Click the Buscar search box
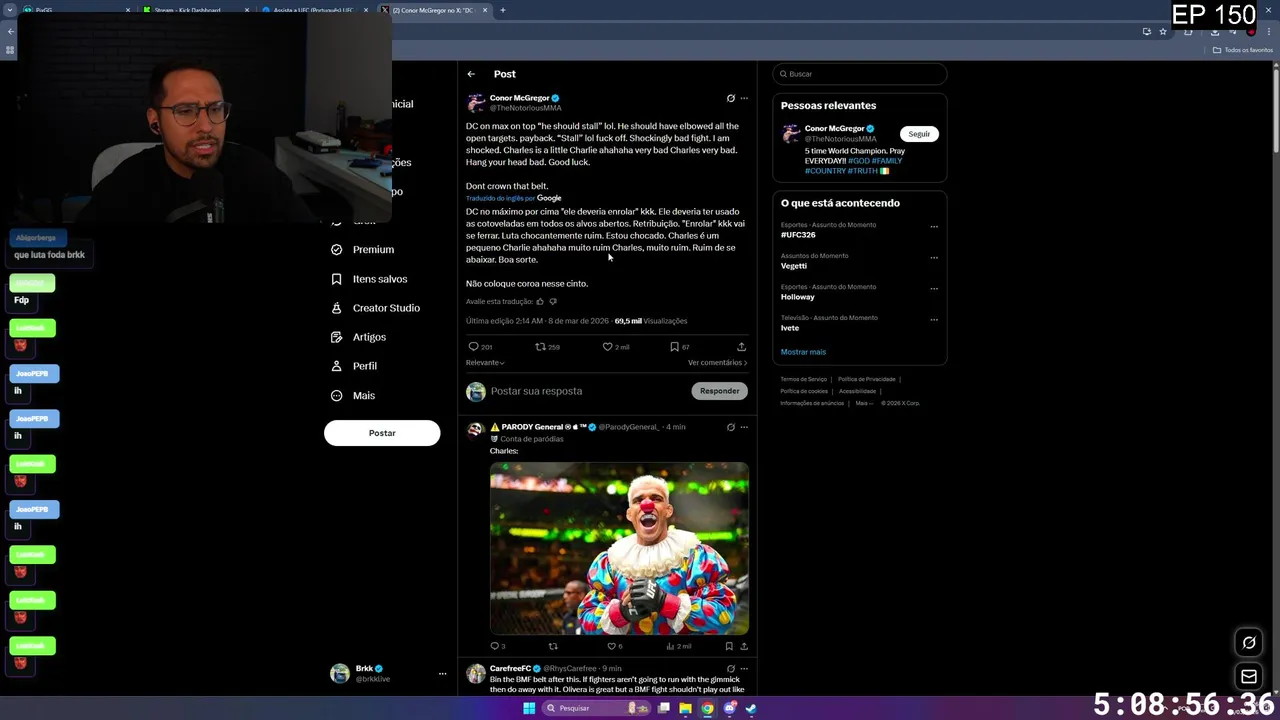The width and height of the screenshot is (1280, 720). [x=859, y=74]
